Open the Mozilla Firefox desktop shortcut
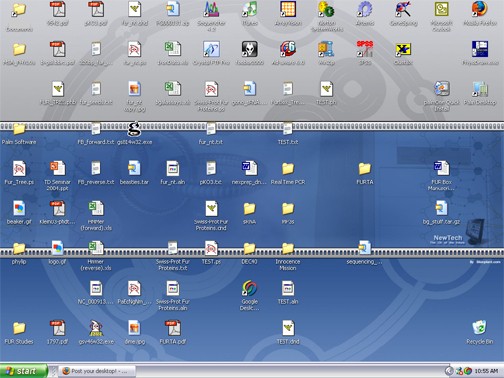504x378 pixels. (480, 9)
